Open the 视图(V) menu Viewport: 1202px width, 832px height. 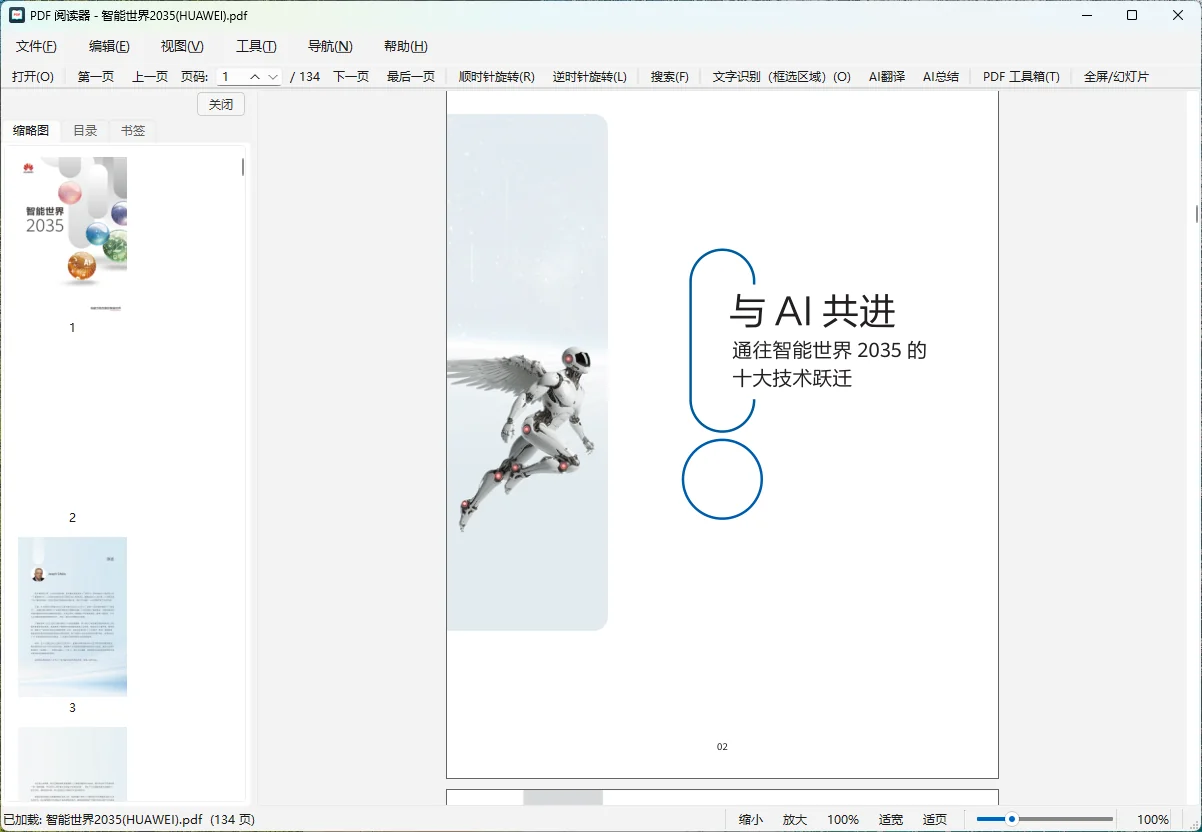pos(182,46)
